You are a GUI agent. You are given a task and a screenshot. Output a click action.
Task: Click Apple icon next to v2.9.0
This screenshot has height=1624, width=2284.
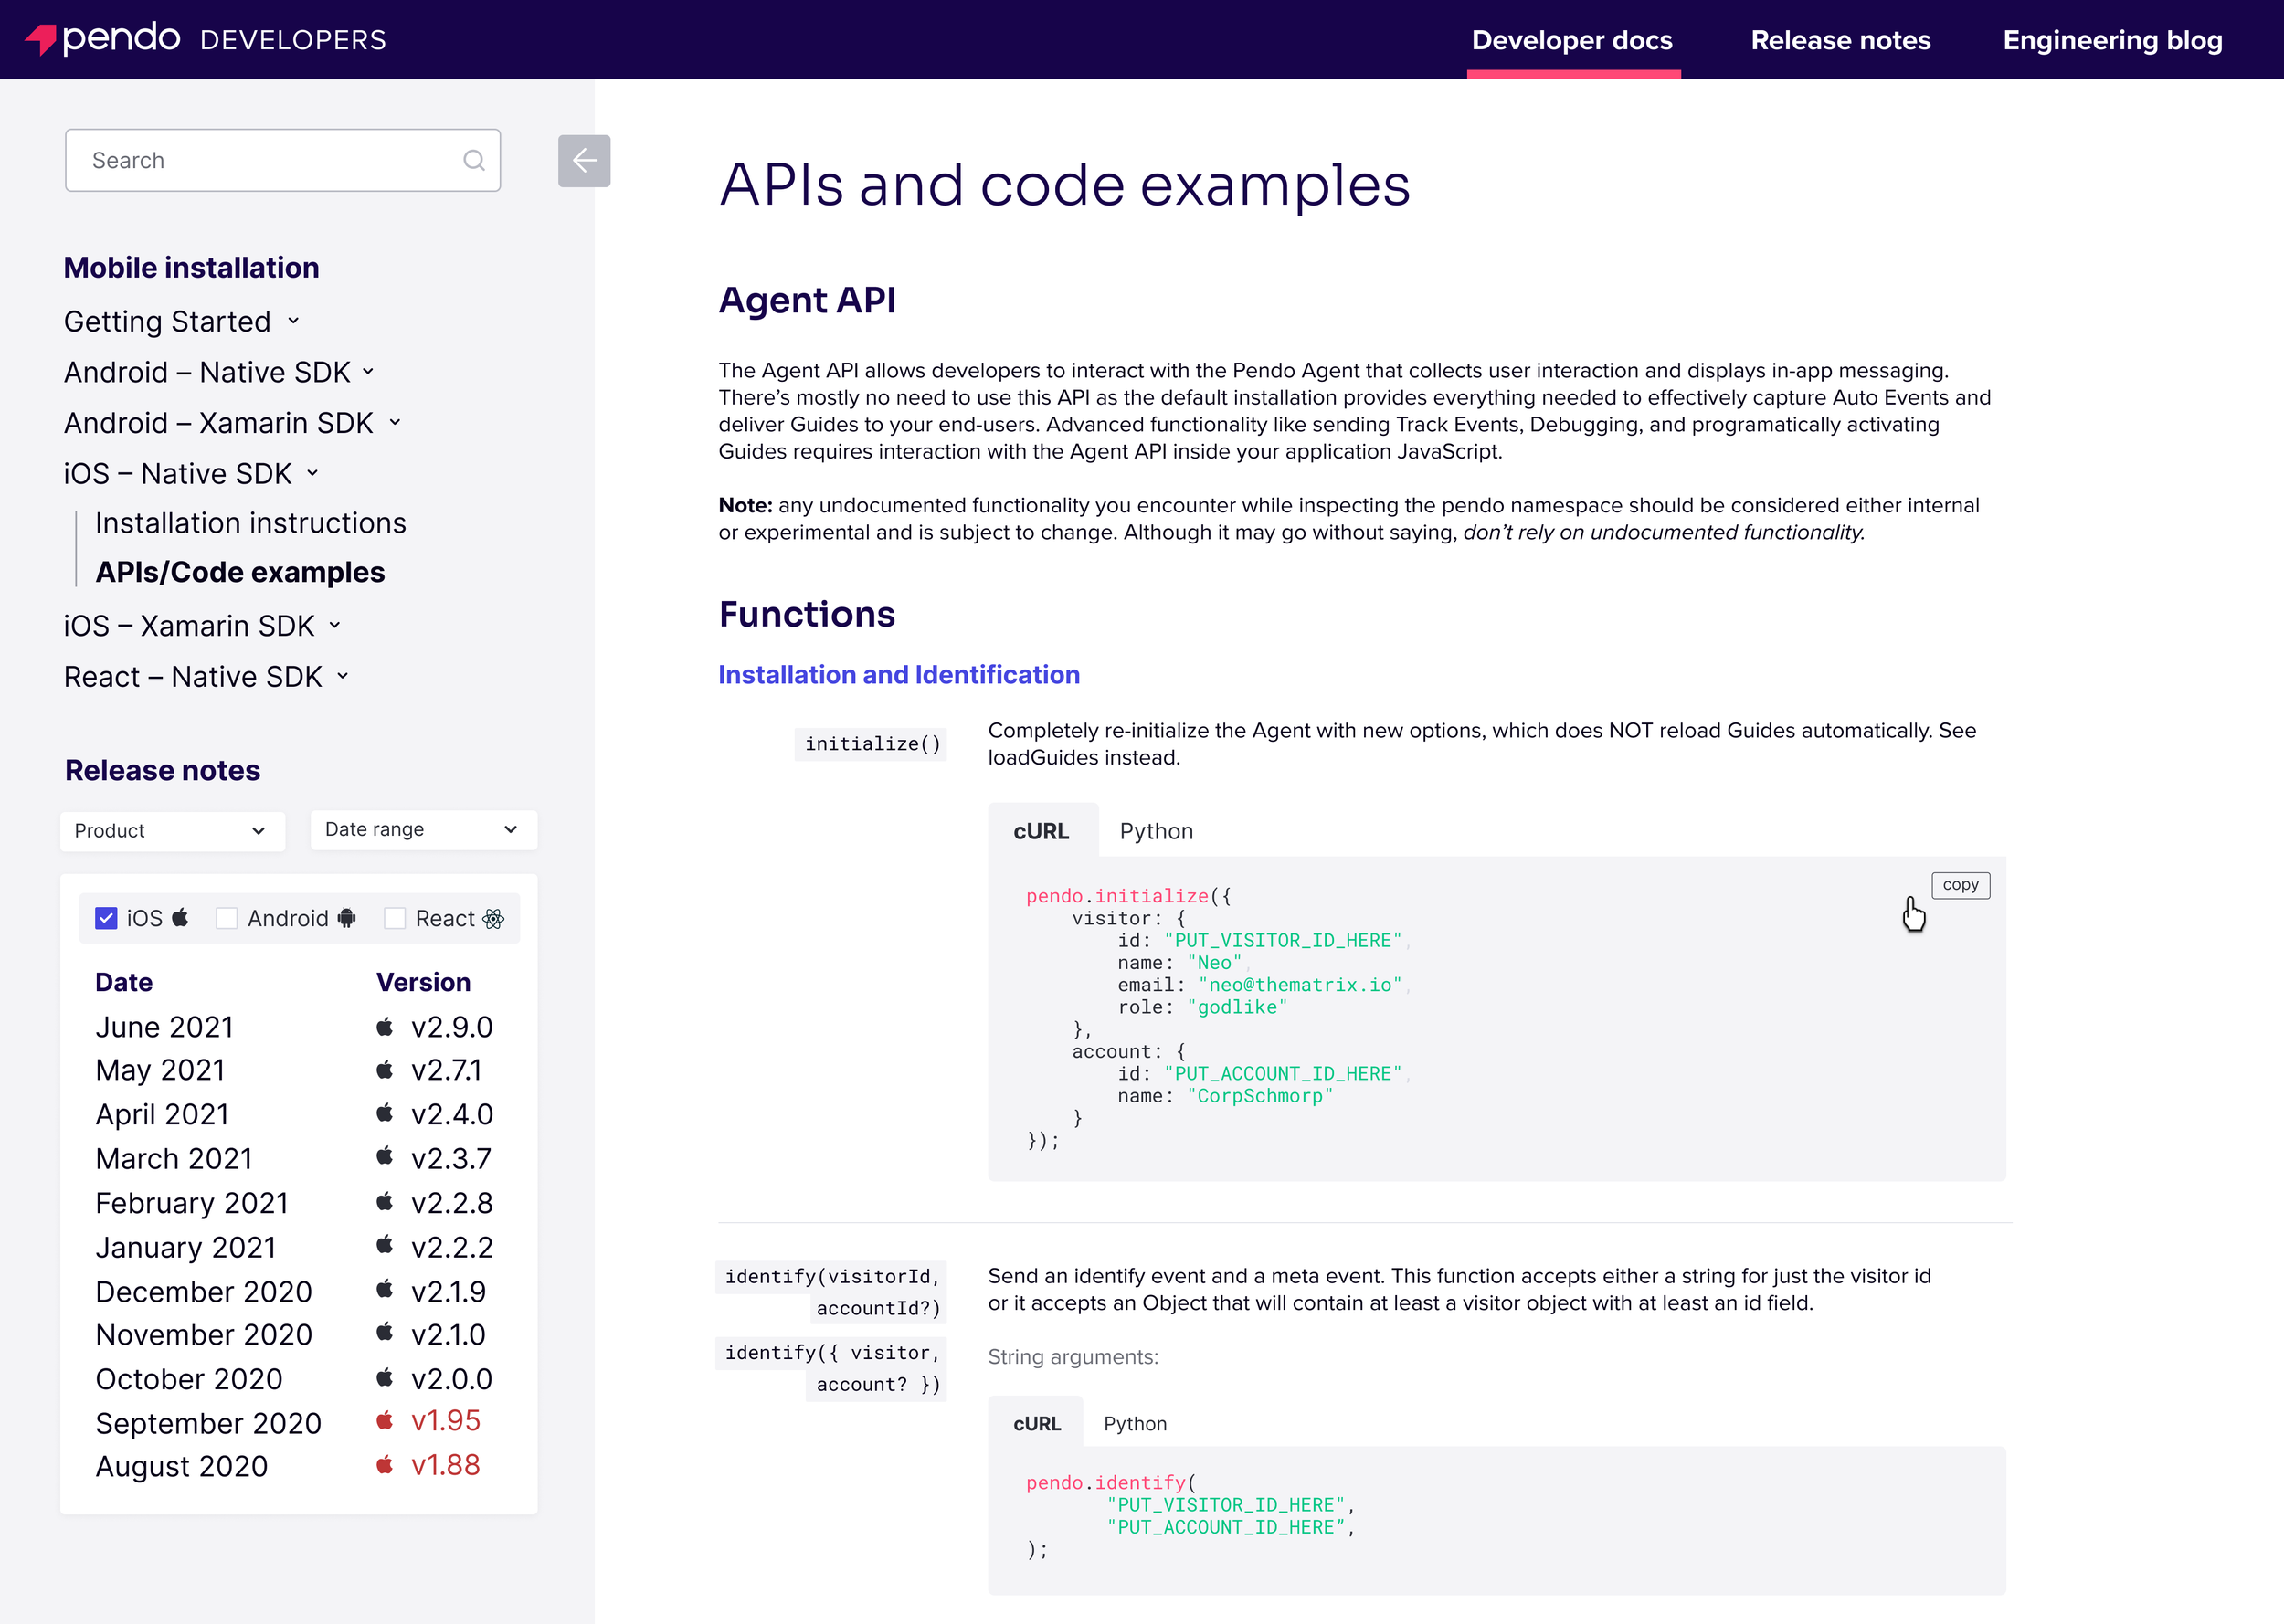tap(384, 1026)
